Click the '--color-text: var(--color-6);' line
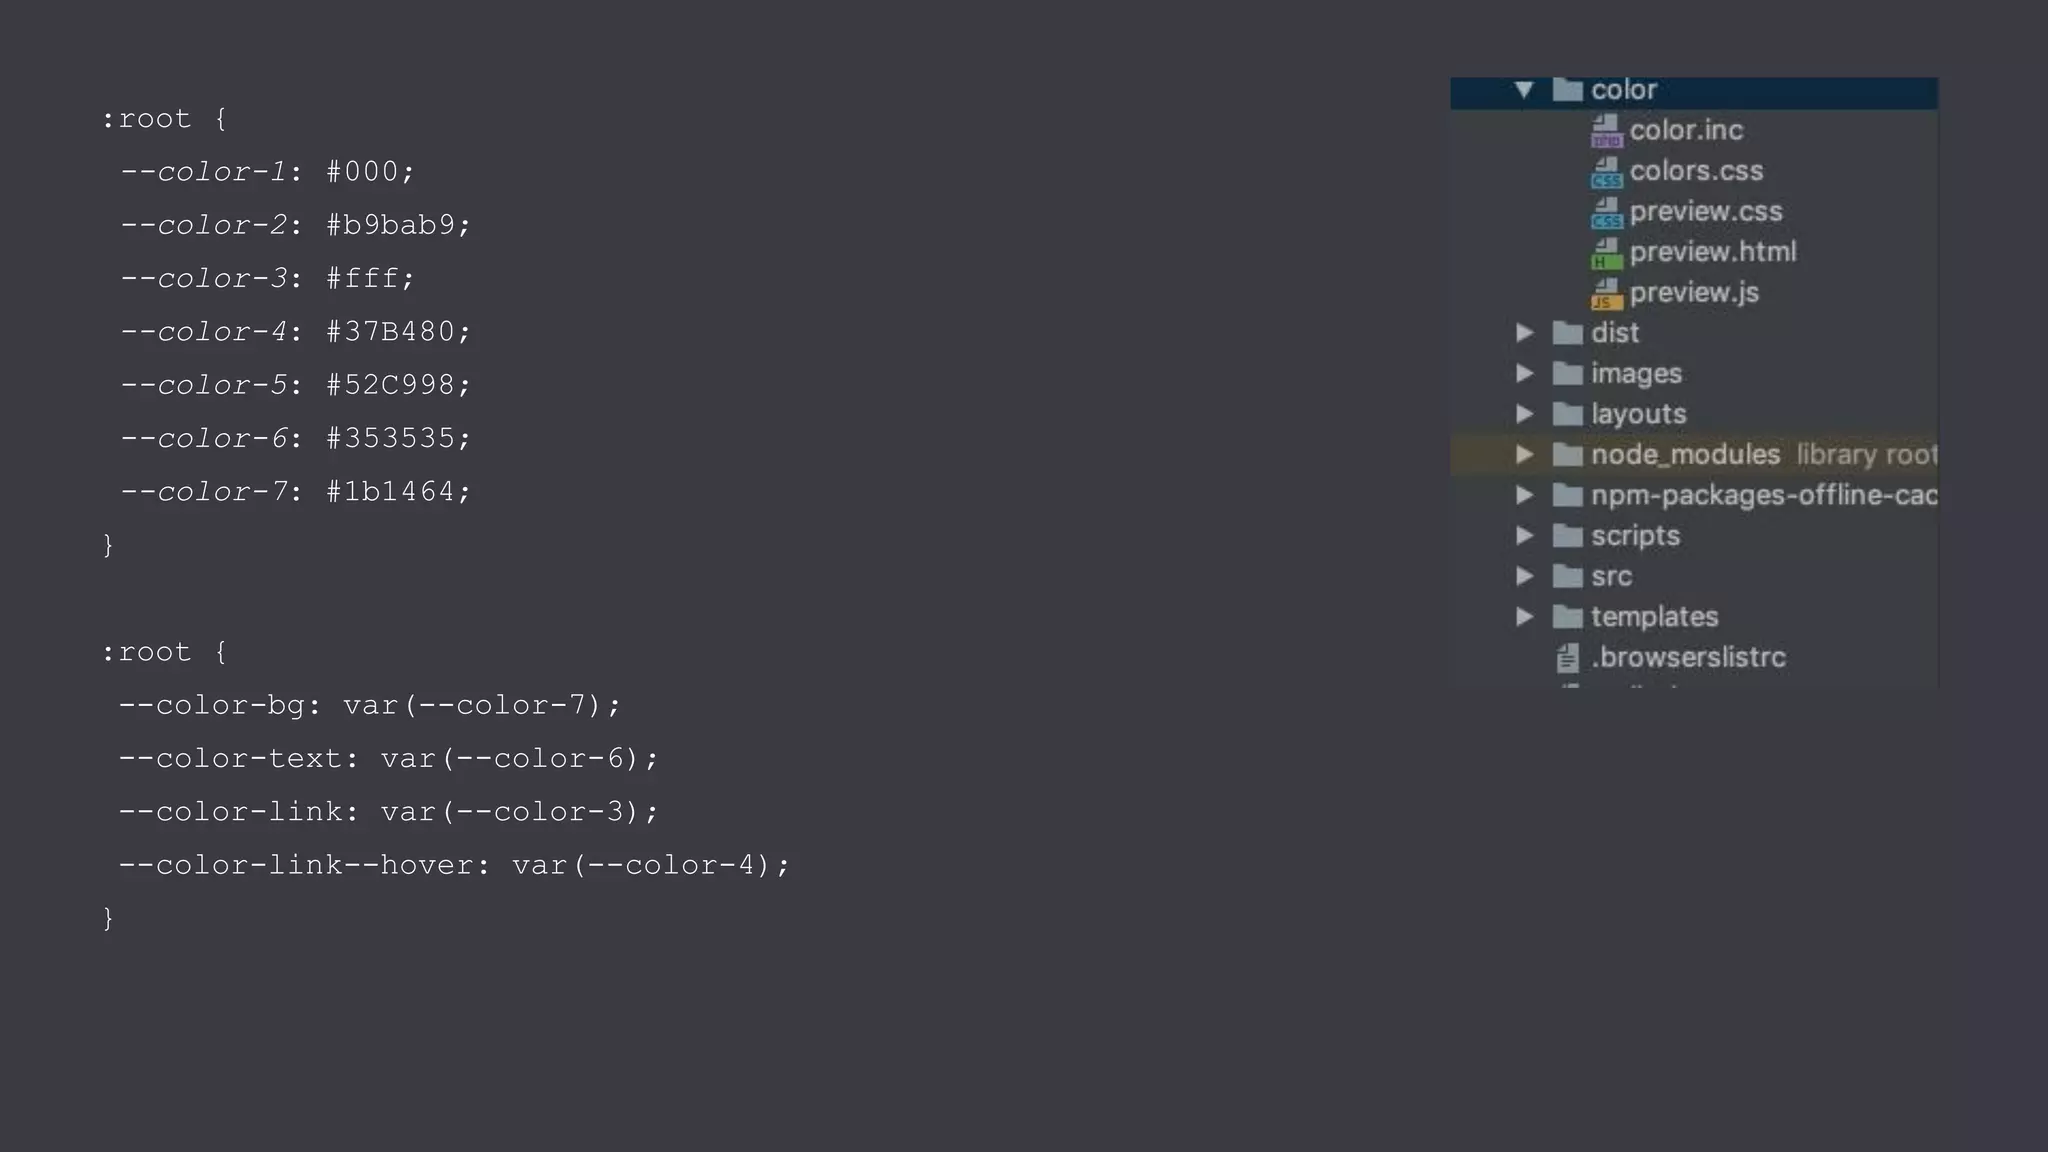The height and width of the screenshot is (1152, 2048). (x=389, y=759)
